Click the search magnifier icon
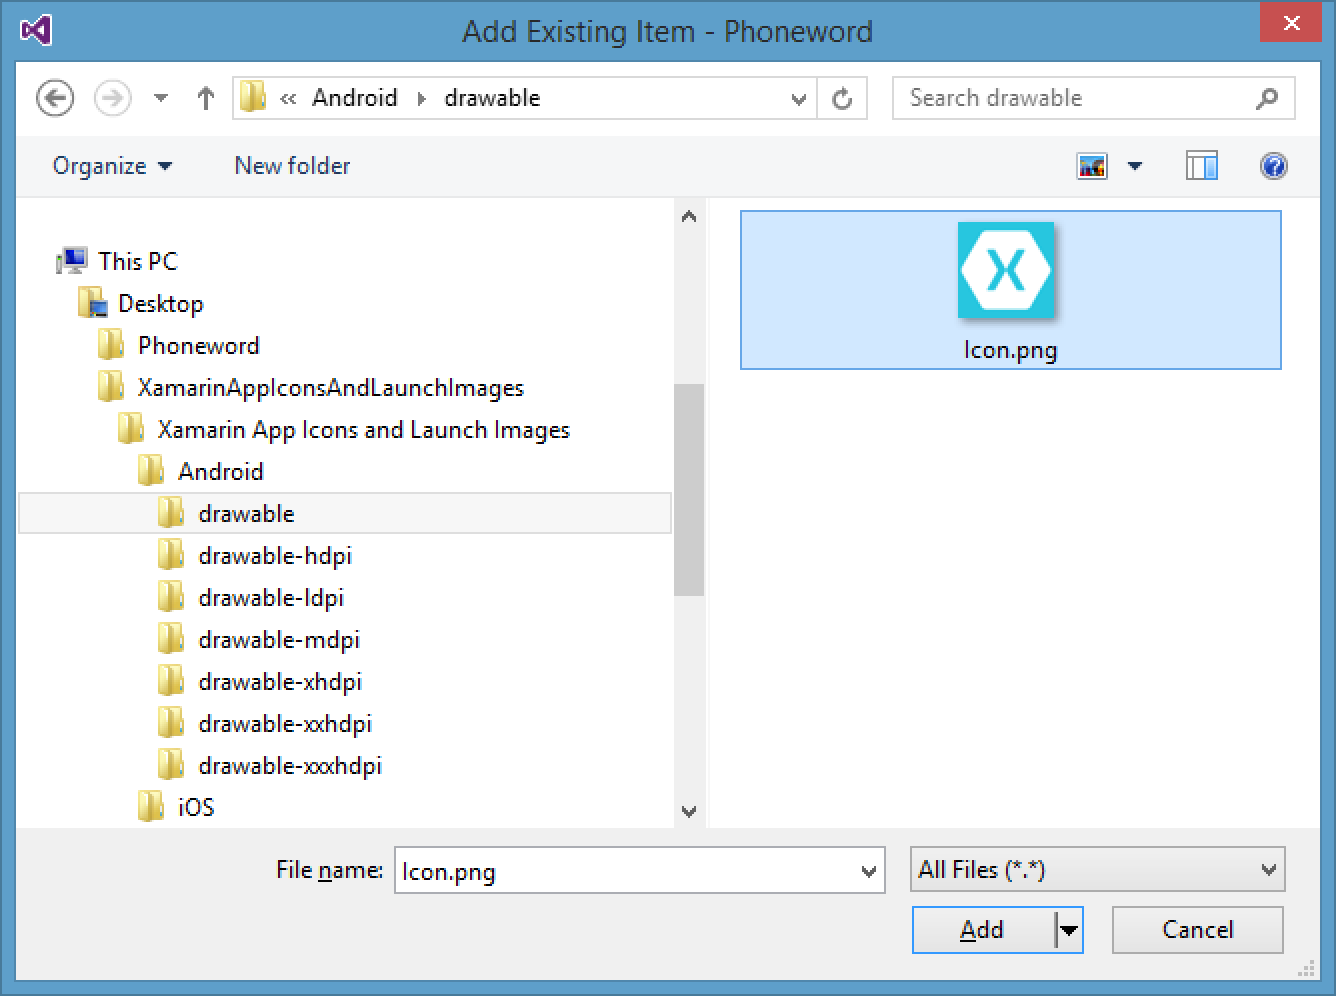The width and height of the screenshot is (1336, 996). pos(1266,98)
